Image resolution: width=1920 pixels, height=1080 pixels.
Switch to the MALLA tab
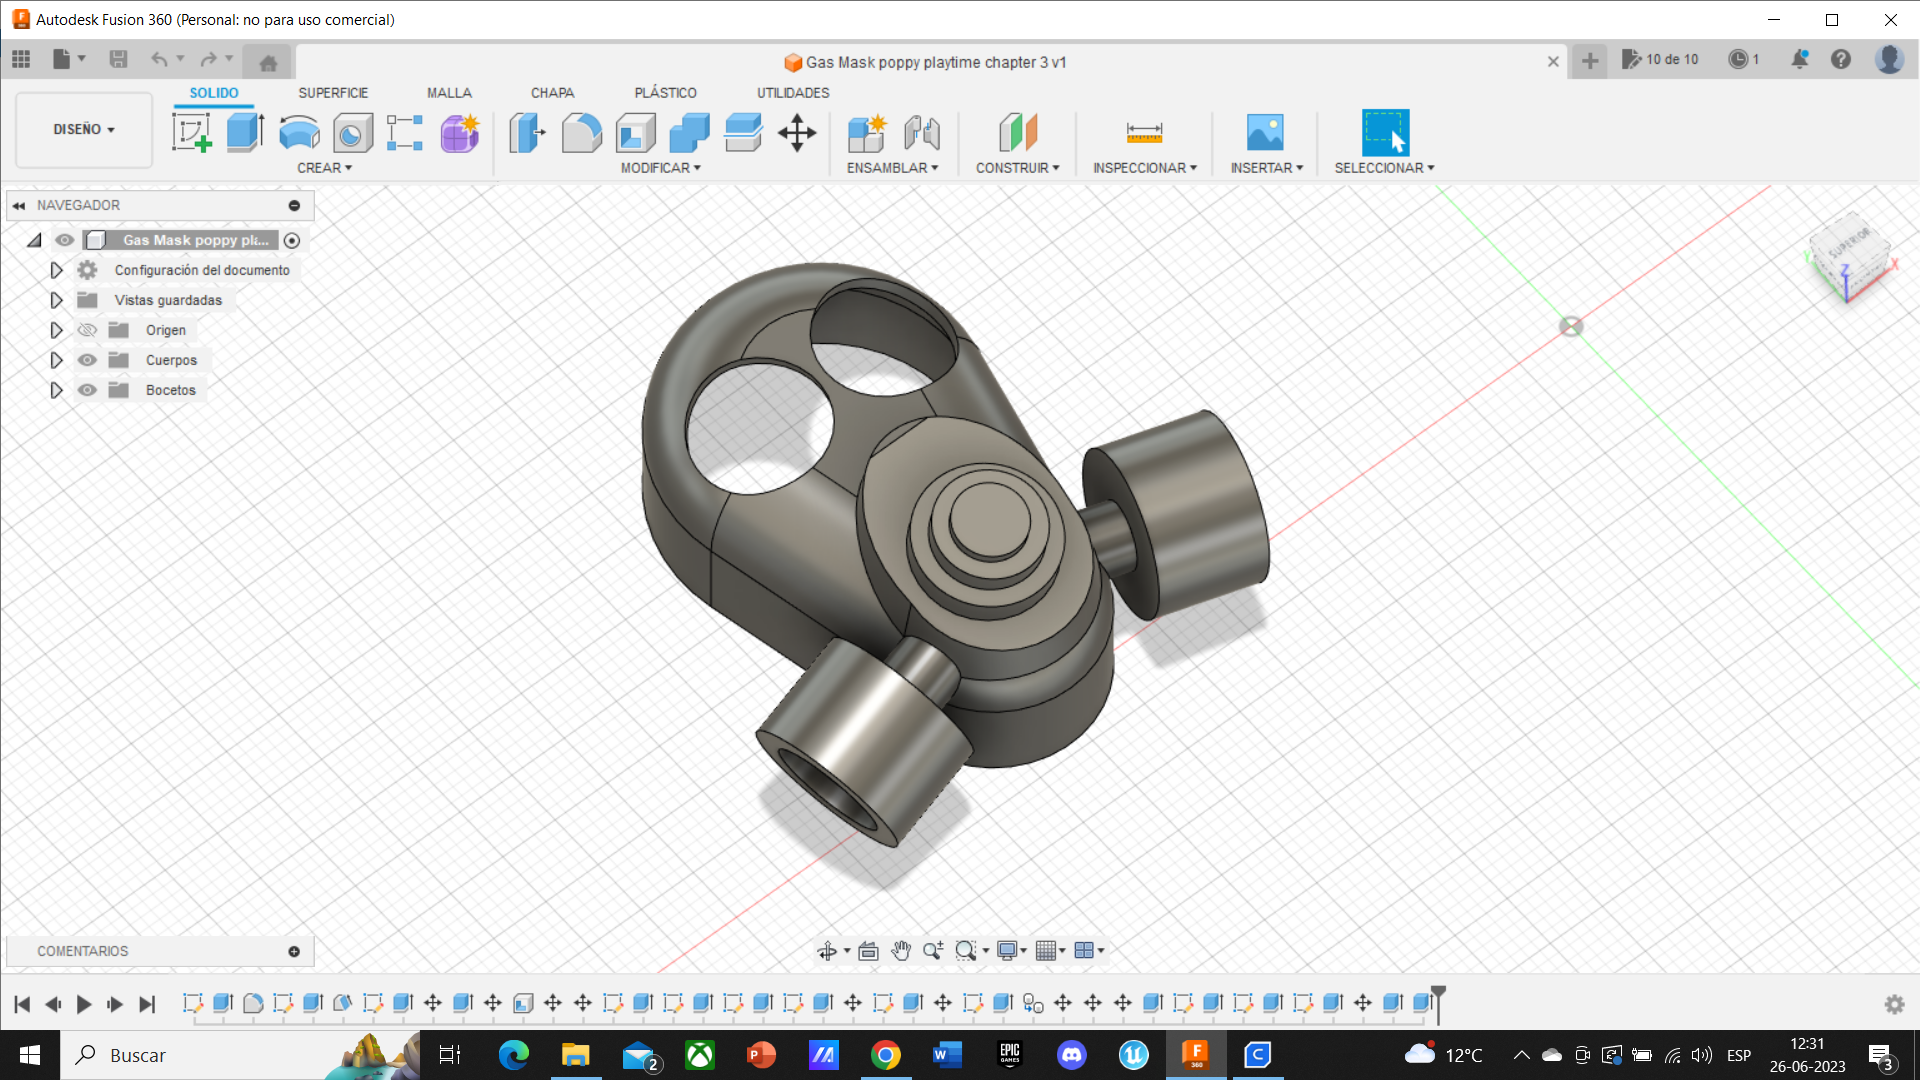[x=449, y=92]
